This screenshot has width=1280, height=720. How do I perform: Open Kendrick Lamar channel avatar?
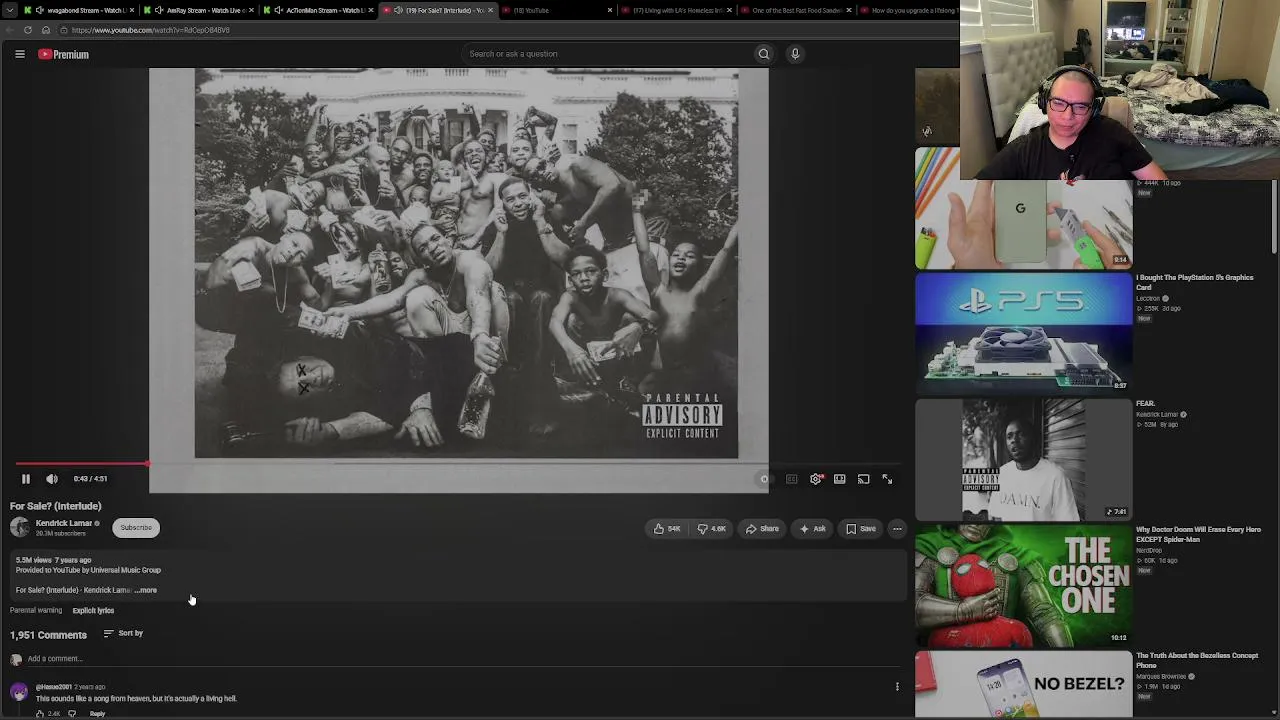click(x=20, y=527)
